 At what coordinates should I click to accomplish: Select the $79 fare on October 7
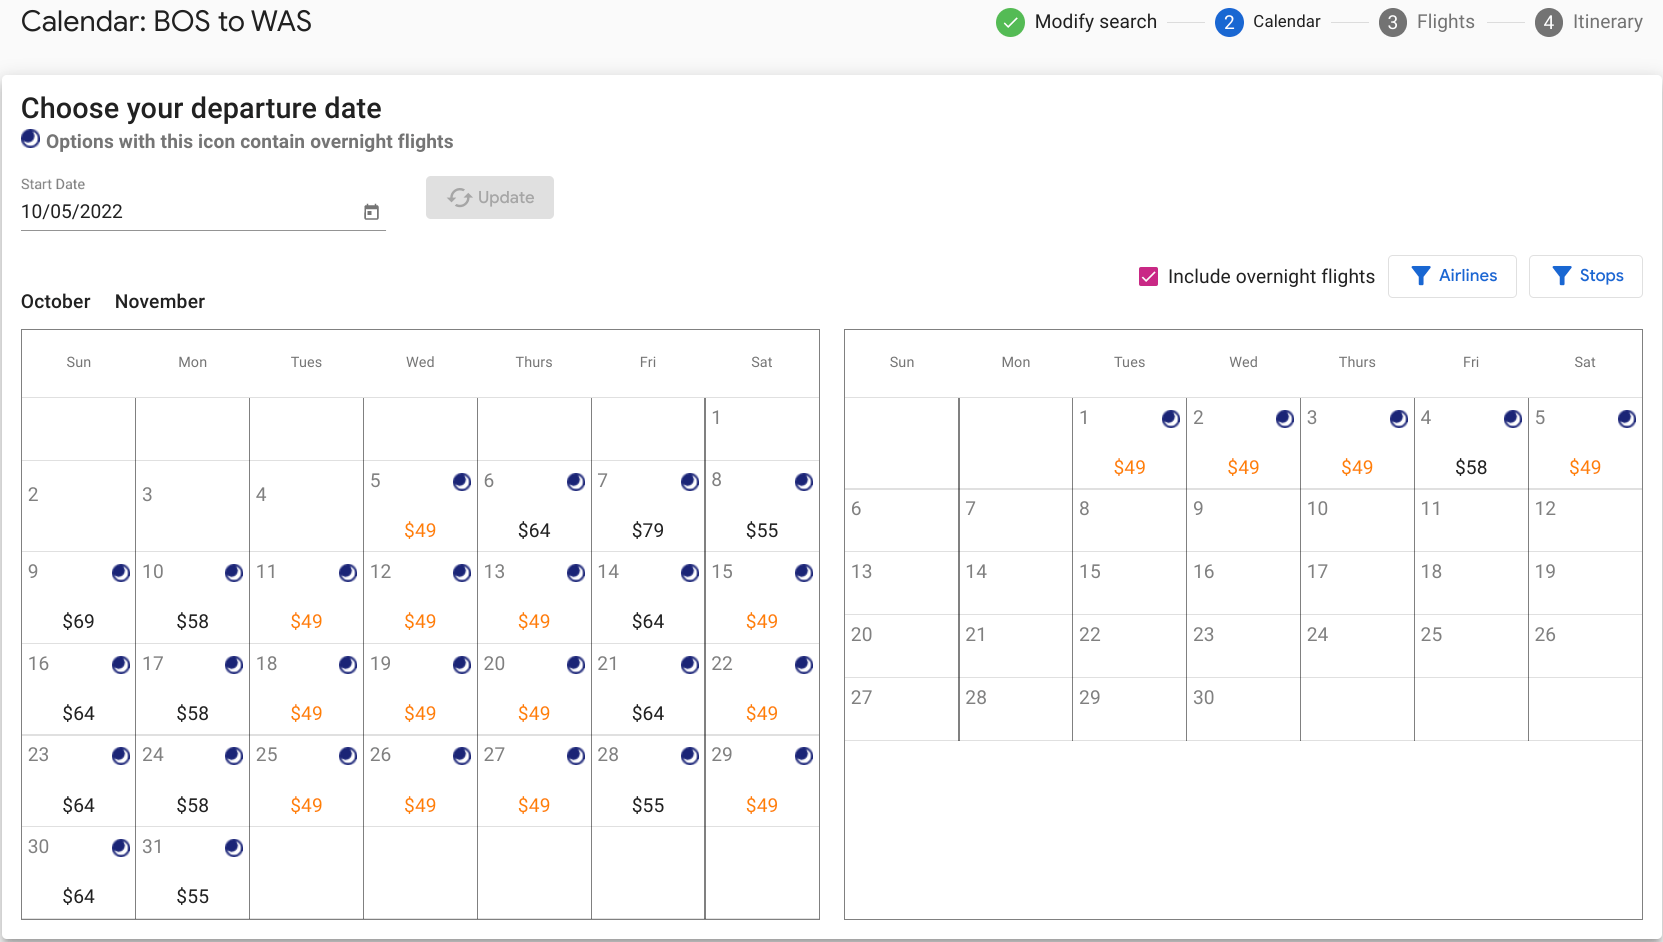(648, 530)
